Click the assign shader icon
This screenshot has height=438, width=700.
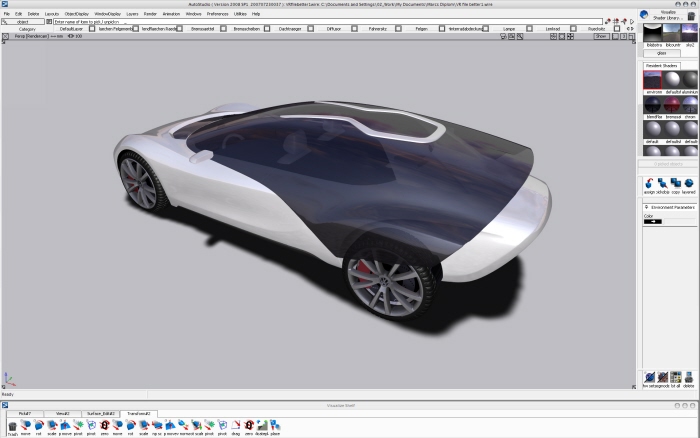click(x=647, y=184)
